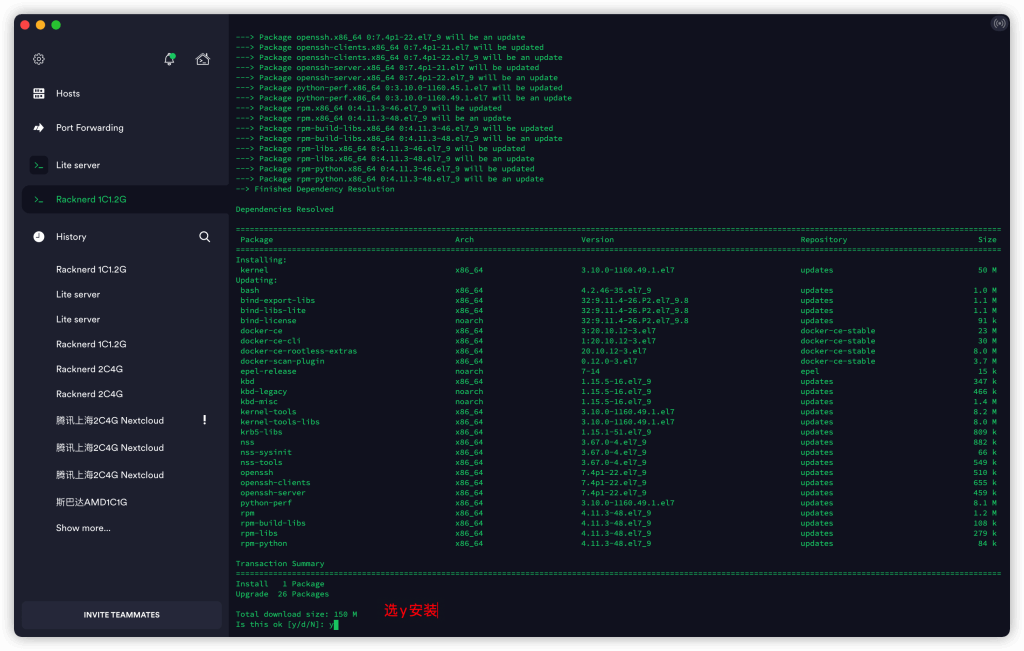
Task: Click the Hosts server icon
Action: (x=39, y=94)
